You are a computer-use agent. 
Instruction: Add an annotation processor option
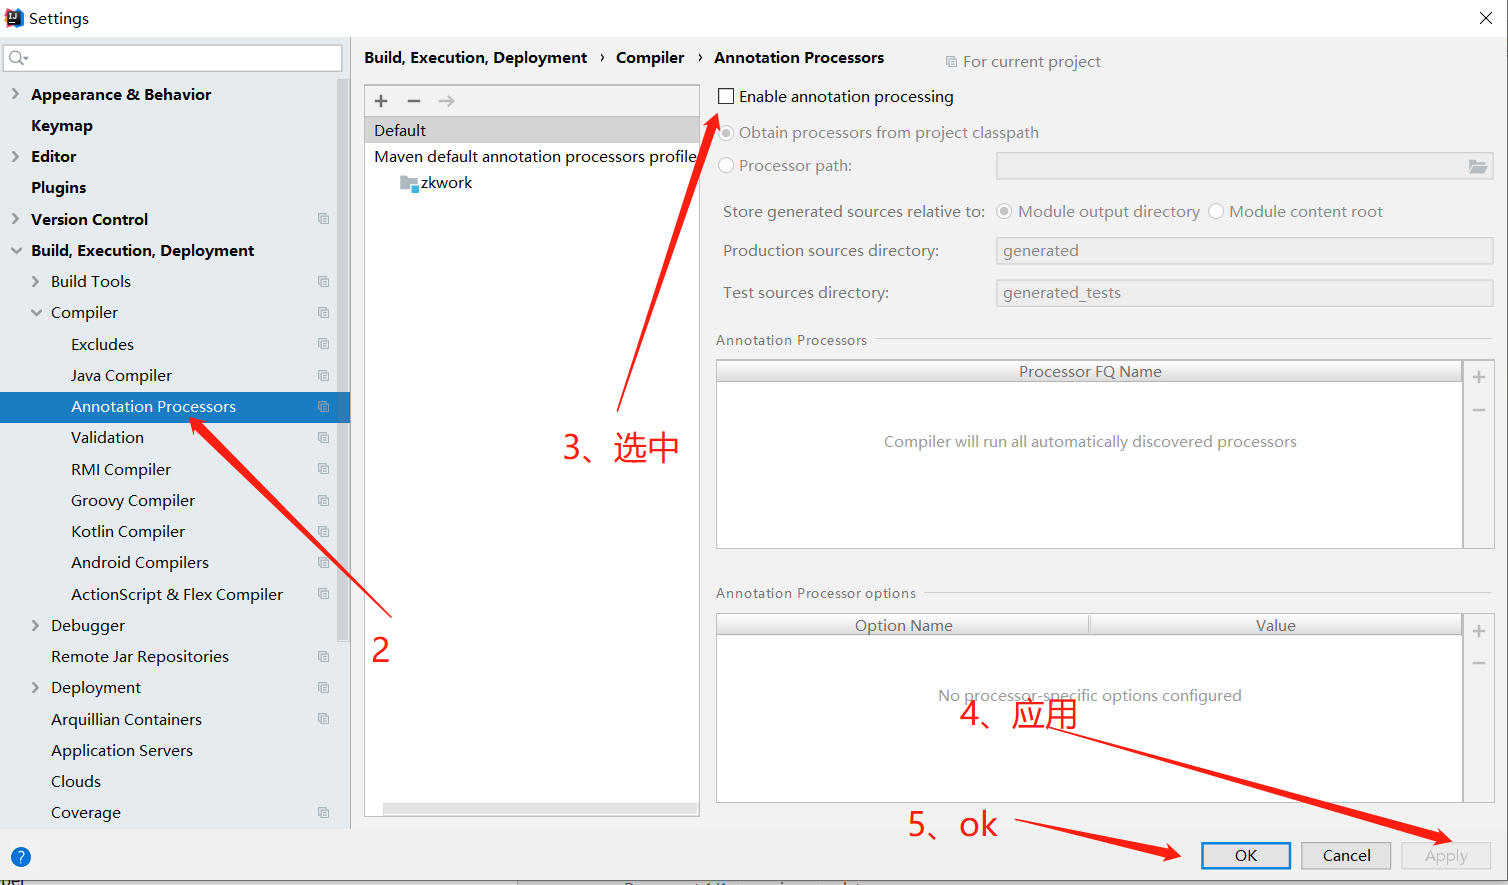click(1479, 631)
